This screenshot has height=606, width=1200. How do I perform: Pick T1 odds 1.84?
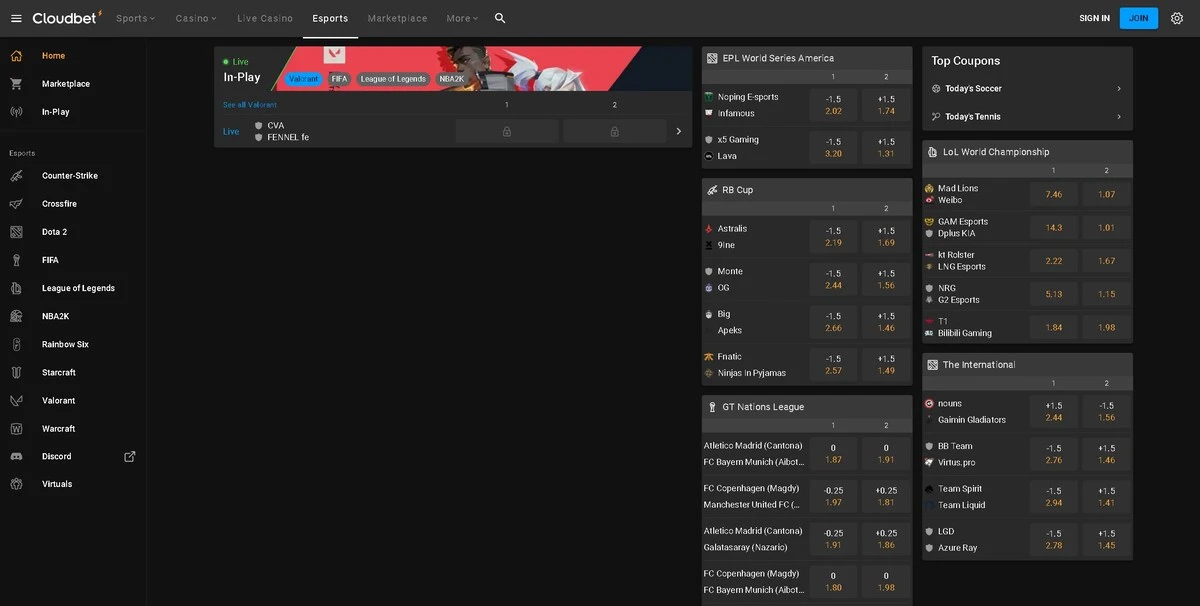1053,327
